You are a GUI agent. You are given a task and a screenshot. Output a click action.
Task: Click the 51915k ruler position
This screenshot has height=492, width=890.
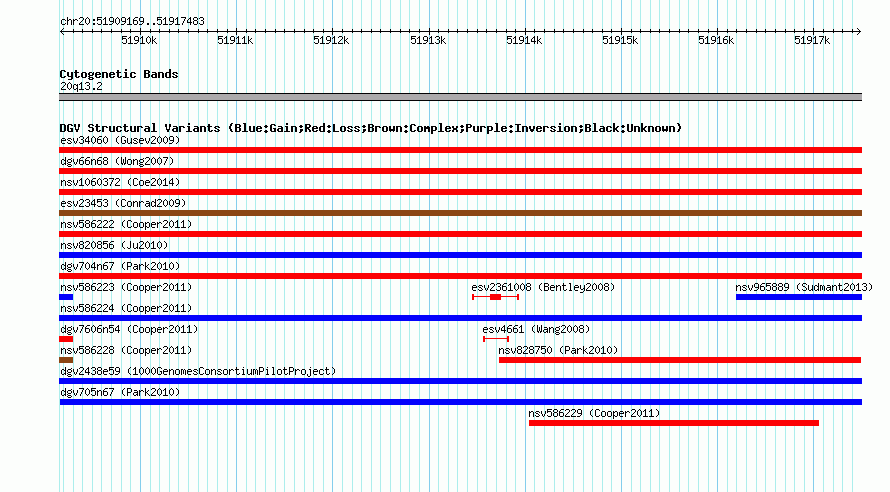coord(620,40)
